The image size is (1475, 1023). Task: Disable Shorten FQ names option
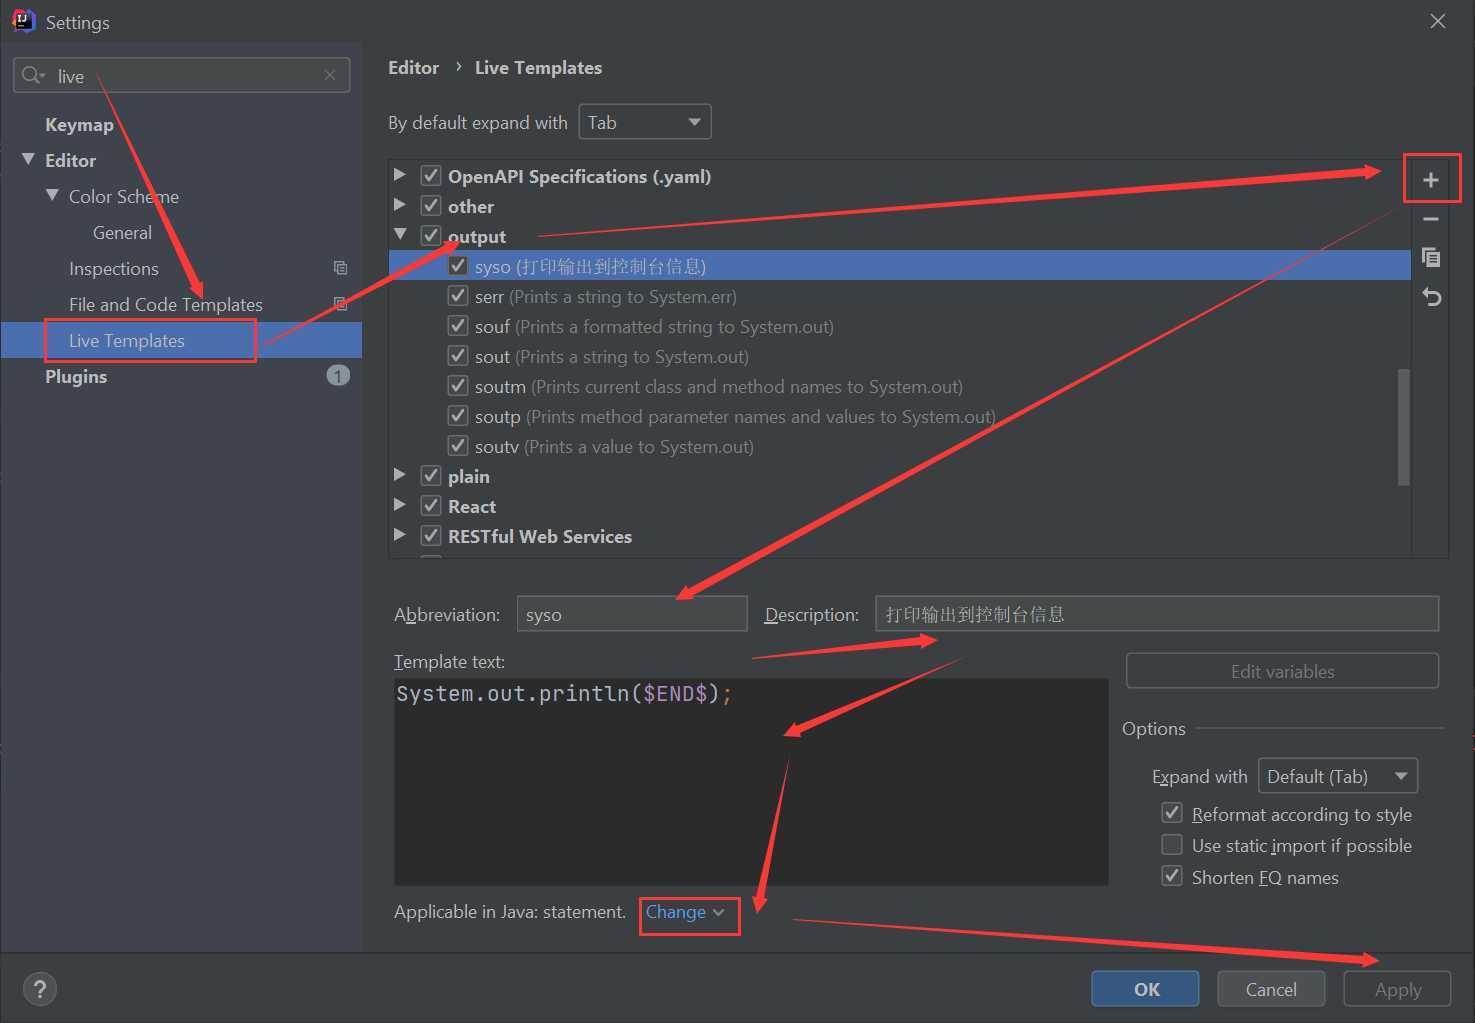(x=1172, y=876)
